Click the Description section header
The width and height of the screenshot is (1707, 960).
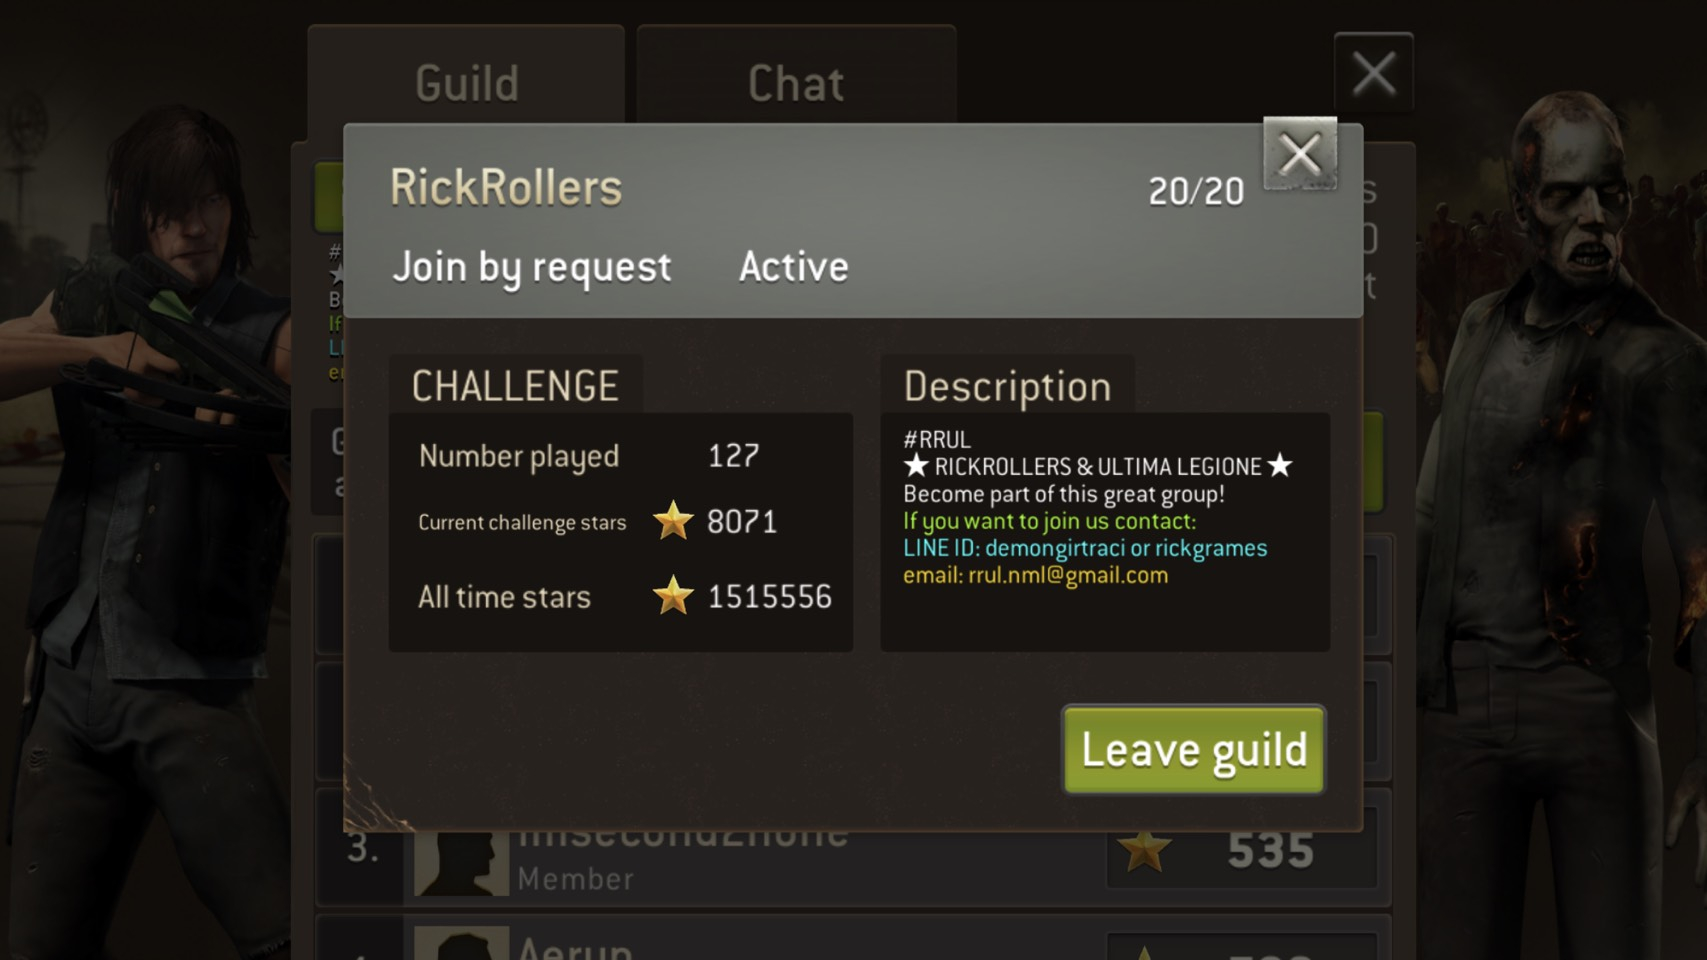click(x=1007, y=388)
